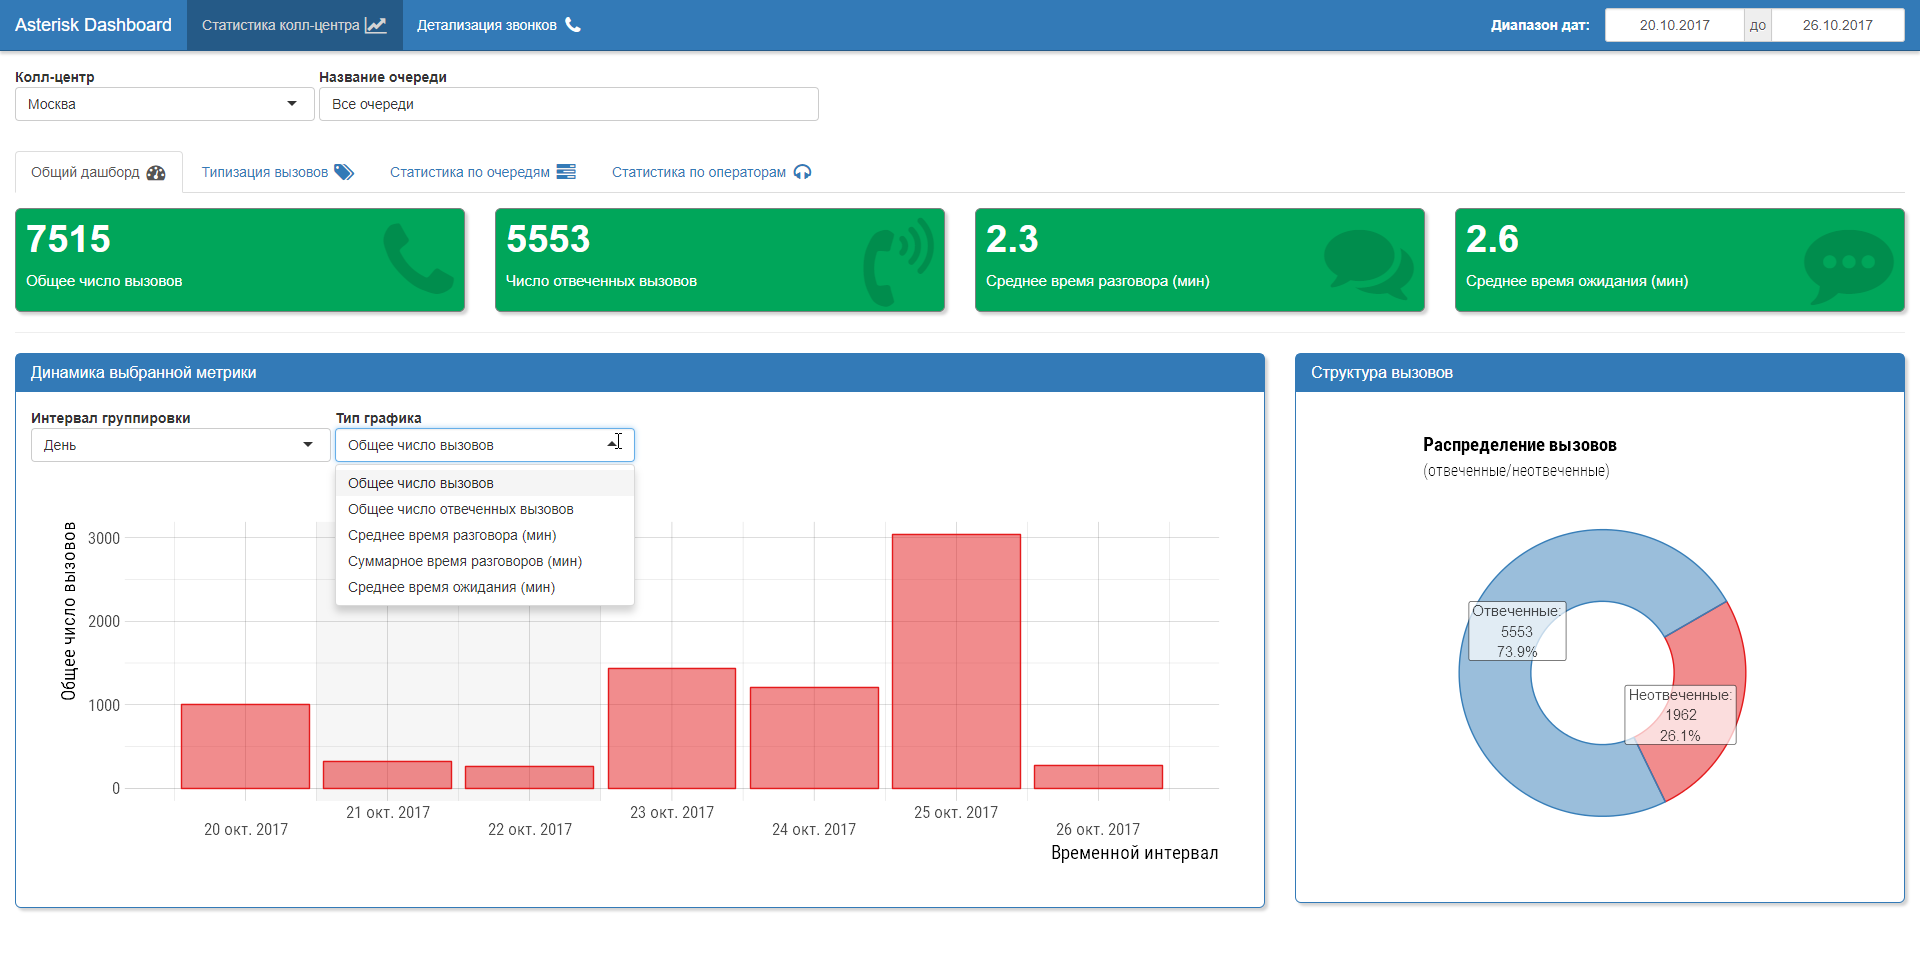The image size is (1920, 974).
Task: Collapse the Тип графика dropdown
Action: pos(485,445)
